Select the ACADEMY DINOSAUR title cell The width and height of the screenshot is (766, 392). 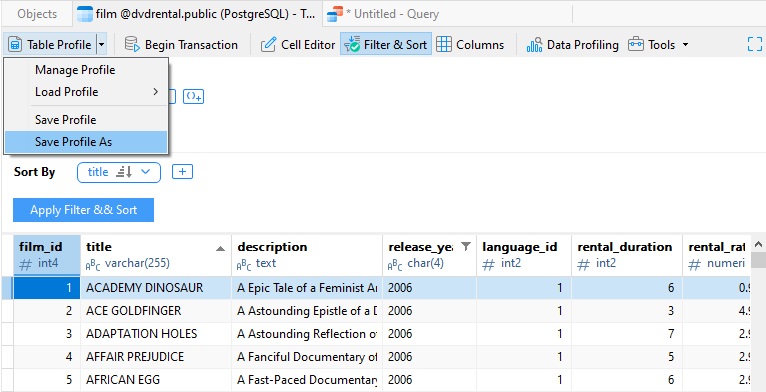pos(156,288)
